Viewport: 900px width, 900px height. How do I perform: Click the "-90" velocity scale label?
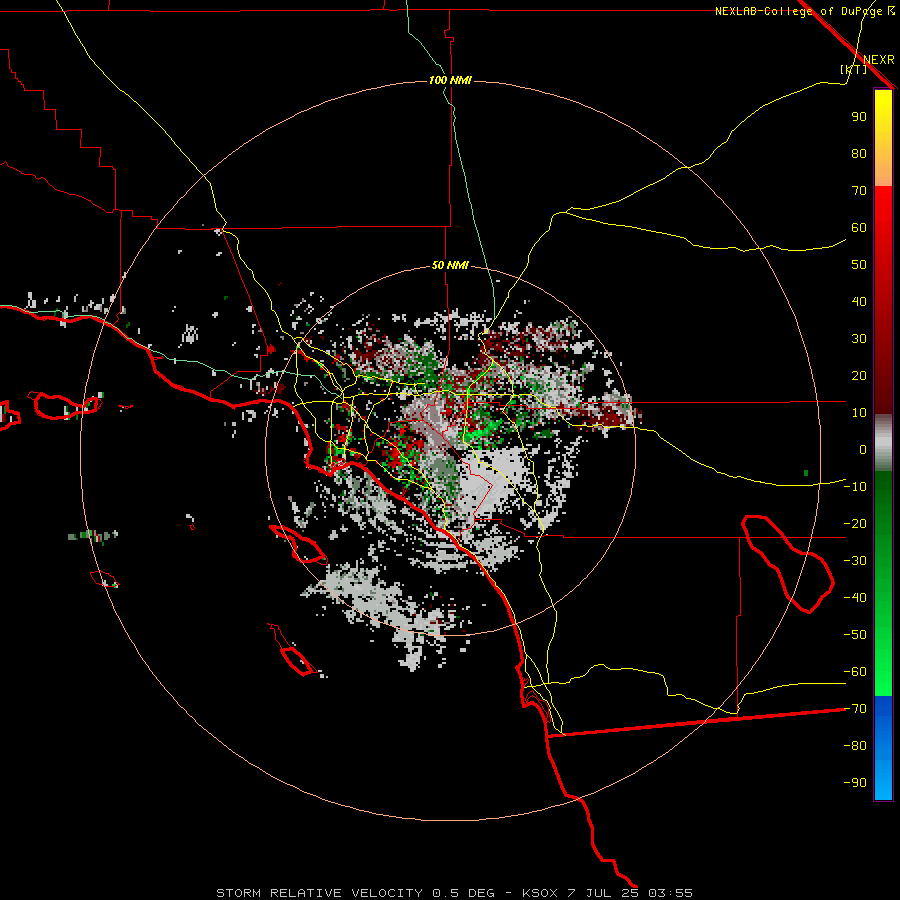click(x=855, y=783)
